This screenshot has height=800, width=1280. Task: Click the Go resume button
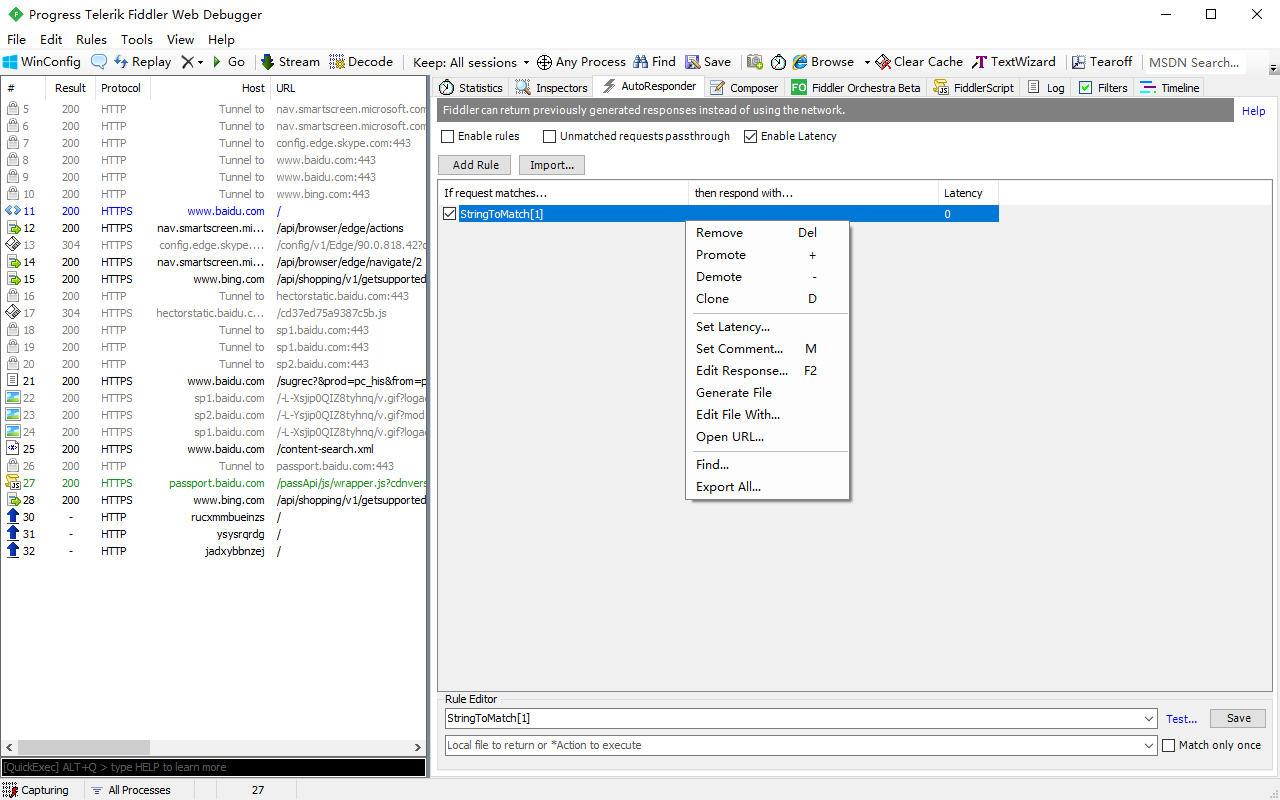[x=228, y=62]
